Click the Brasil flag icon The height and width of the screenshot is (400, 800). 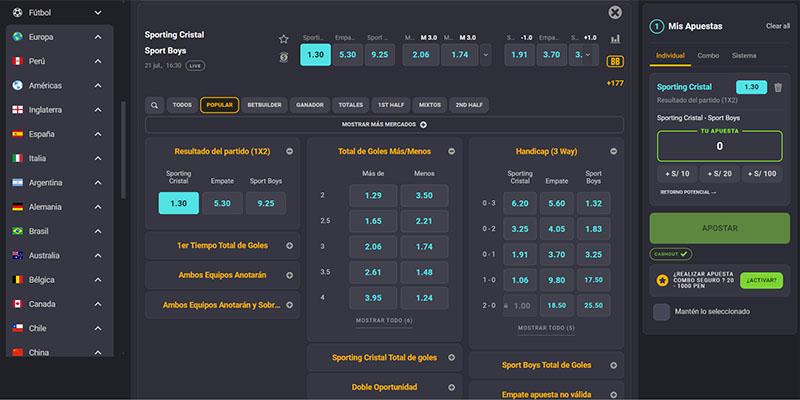[x=18, y=231]
